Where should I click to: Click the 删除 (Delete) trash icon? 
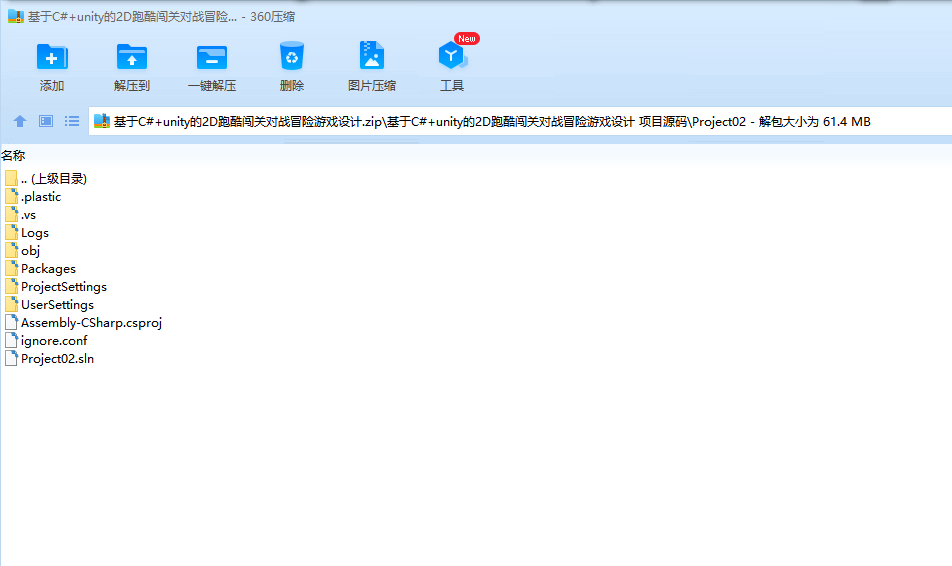pyautogui.click(x=292, y=56)
